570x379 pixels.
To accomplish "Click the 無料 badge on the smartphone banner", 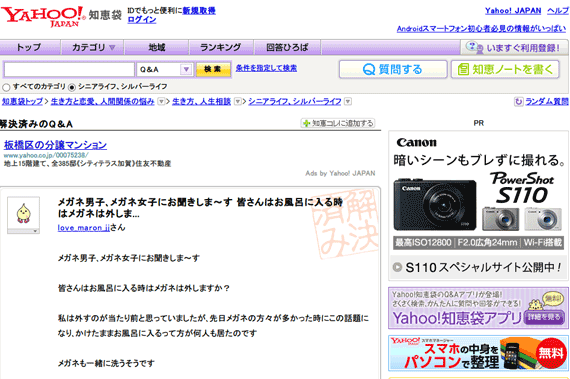I will [551, 353].
